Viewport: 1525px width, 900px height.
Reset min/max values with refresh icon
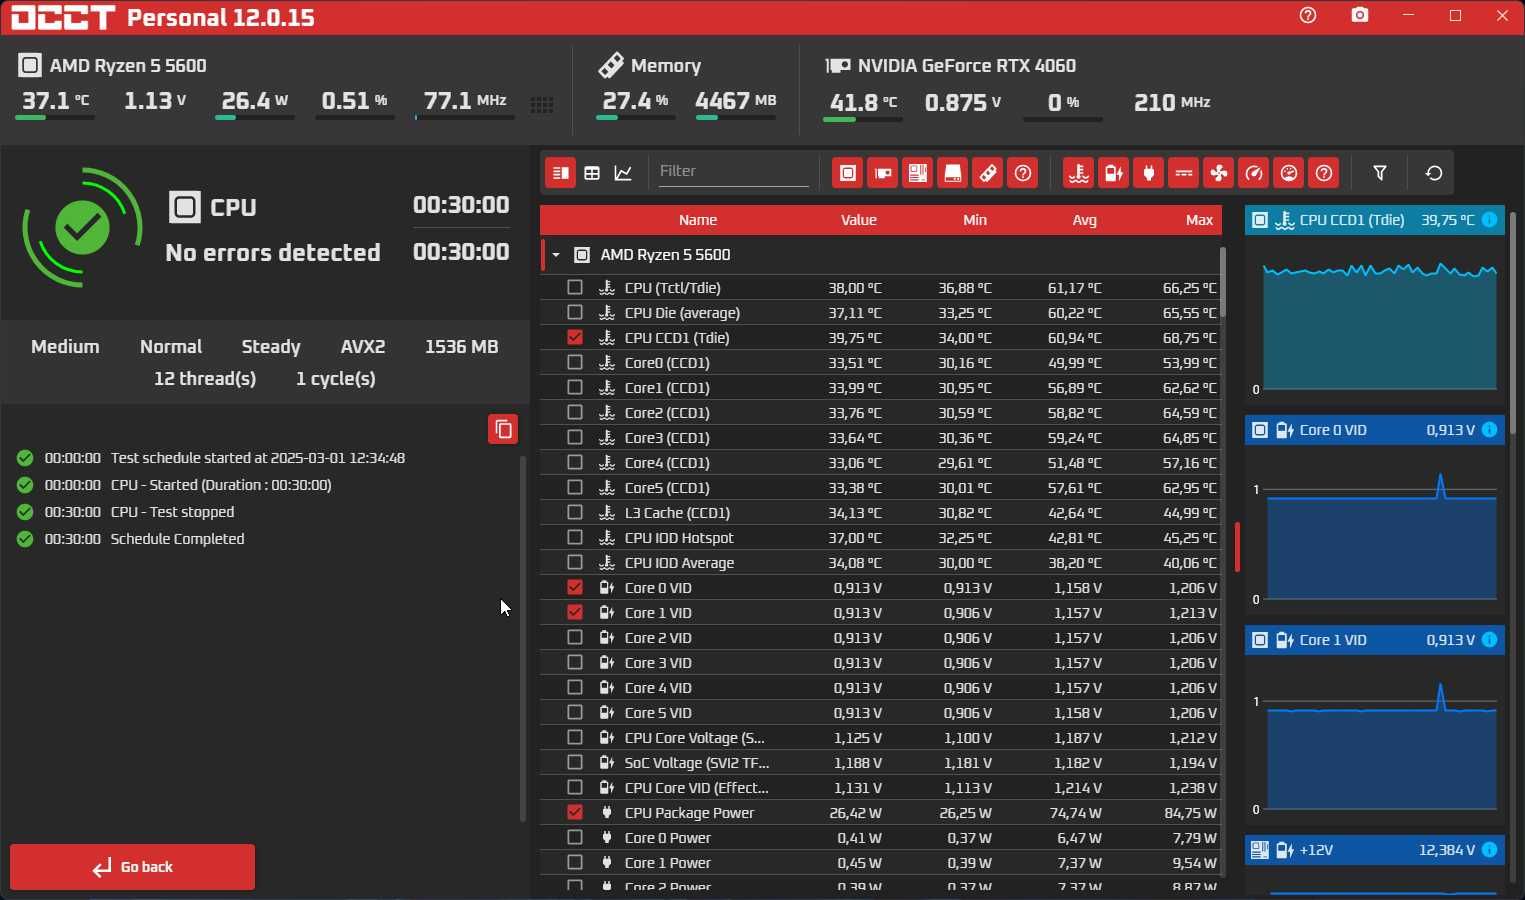(1434, 173)
